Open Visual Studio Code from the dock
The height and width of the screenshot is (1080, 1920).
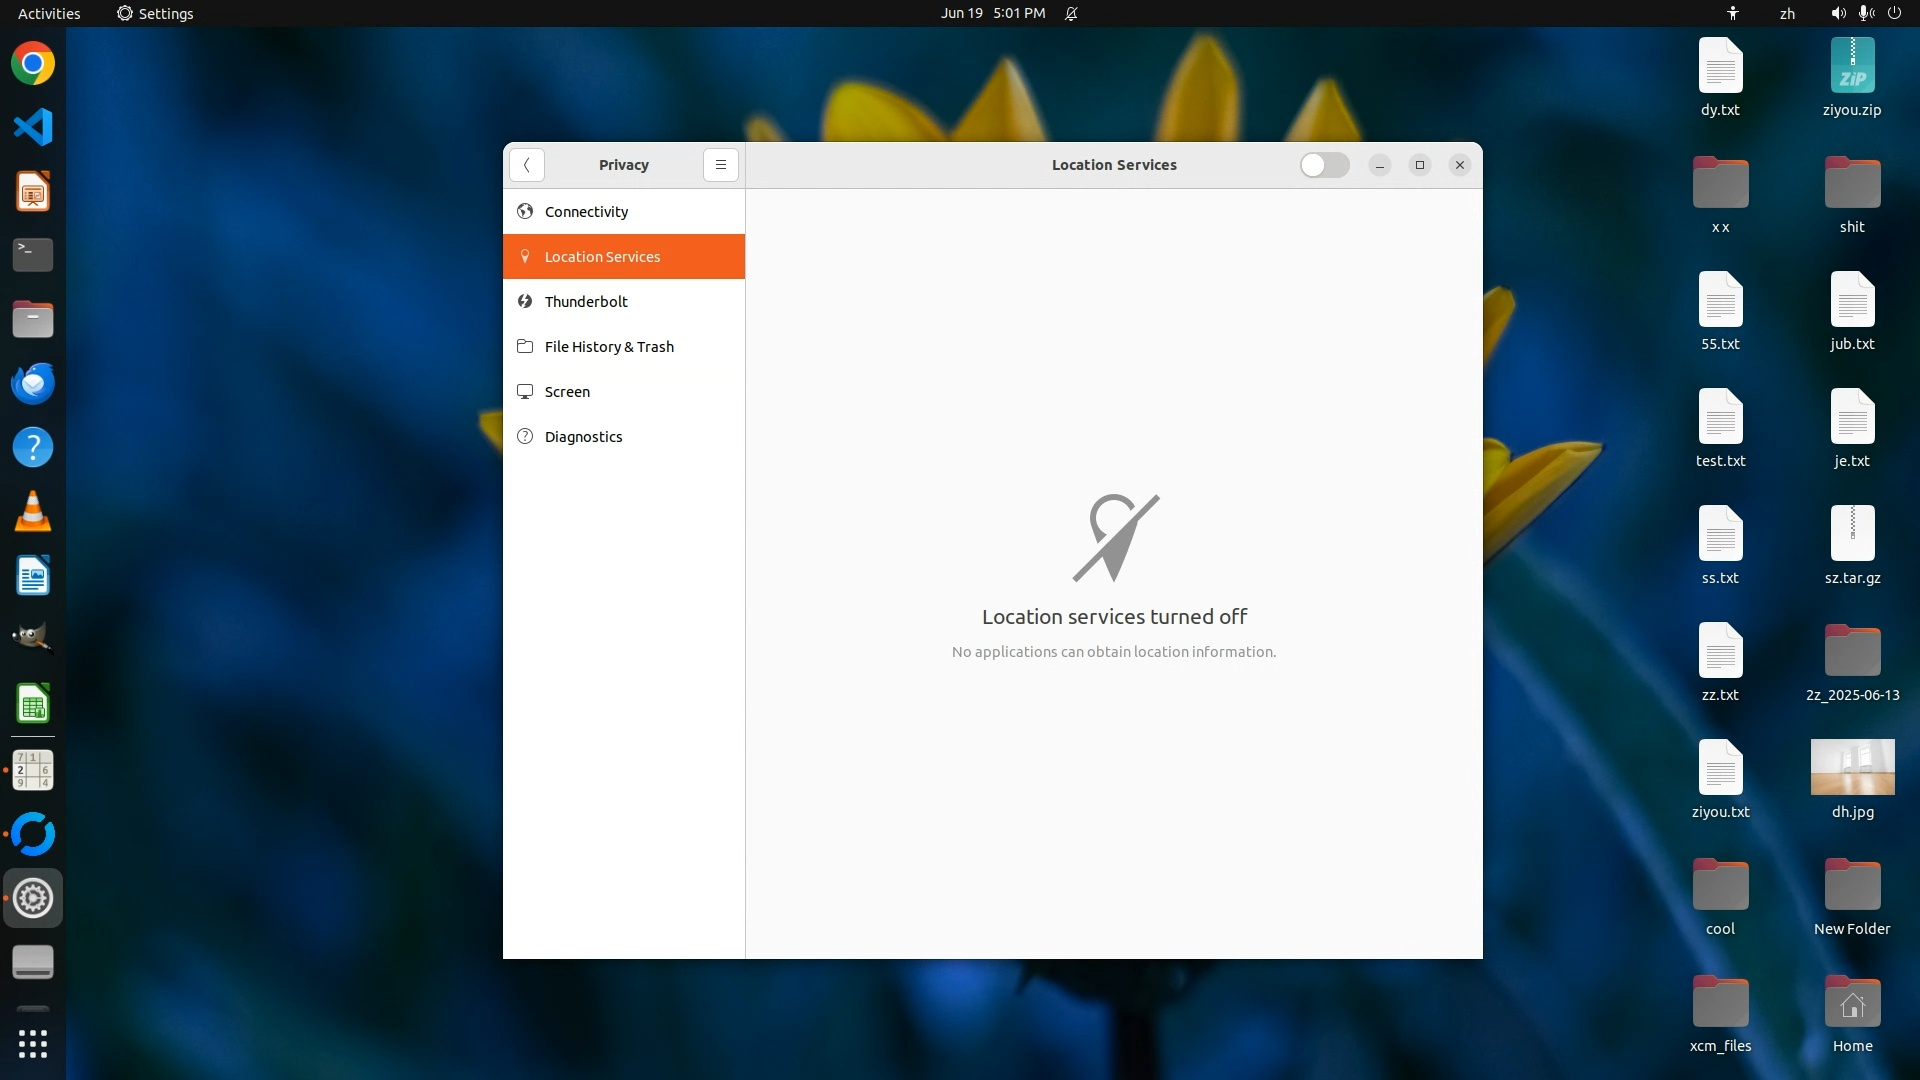pos(33,127)
